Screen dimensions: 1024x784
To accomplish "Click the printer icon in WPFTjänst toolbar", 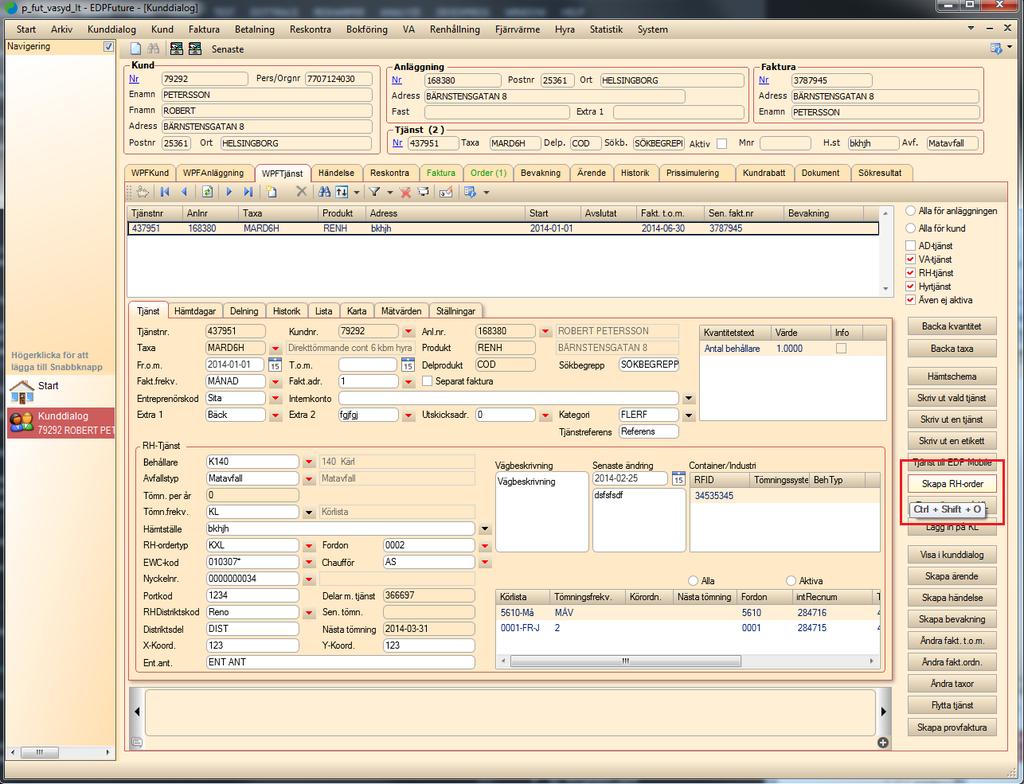I will [424, 192].
